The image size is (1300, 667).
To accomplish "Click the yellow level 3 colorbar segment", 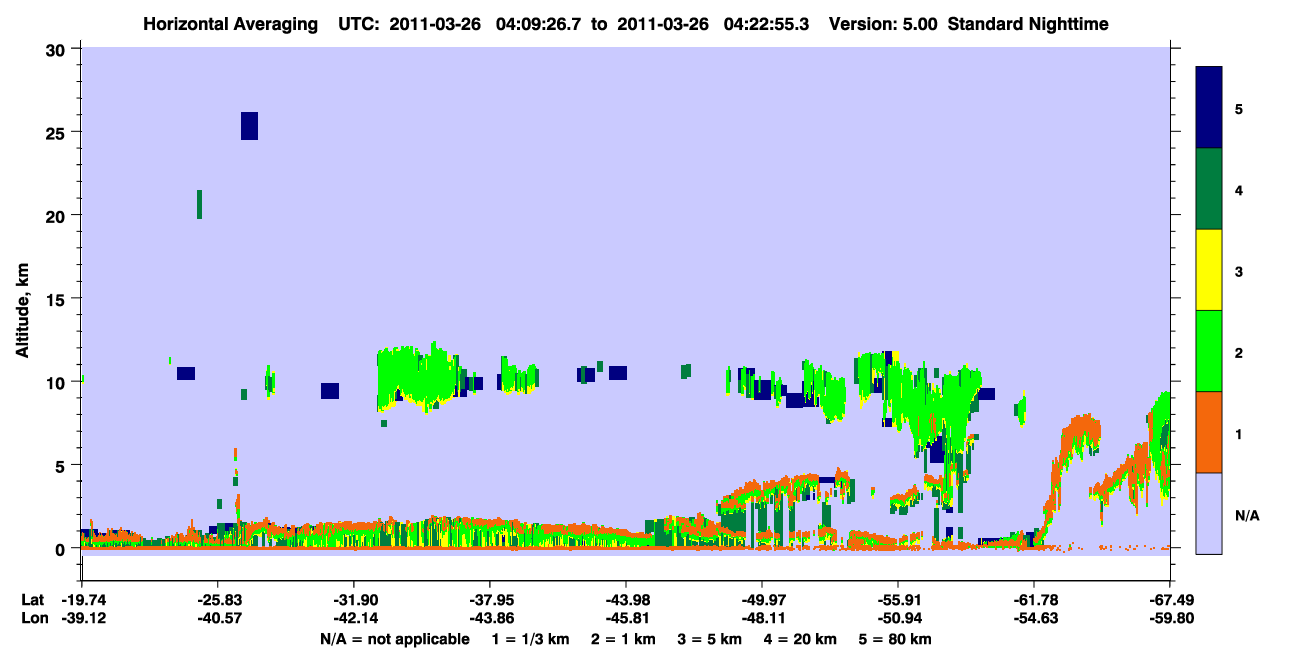I will tap(1209, 270).
